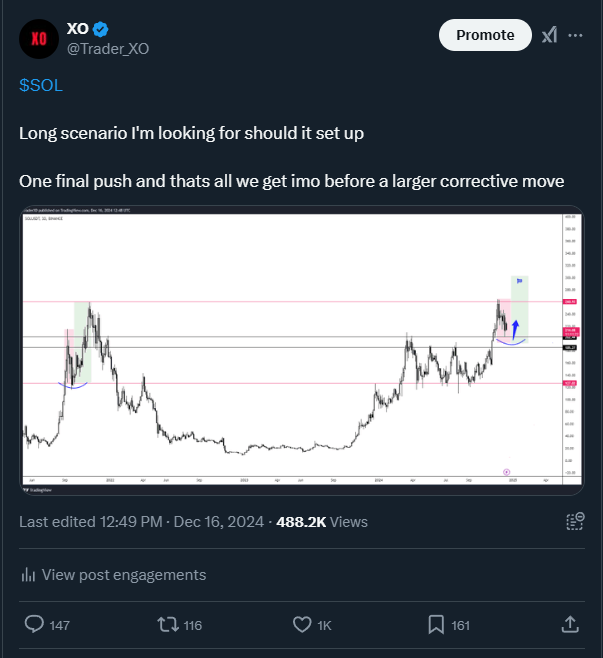Screen dimensions: 603x658
Task: Reply using the comment bubble icon
Action: click(34, 624)
